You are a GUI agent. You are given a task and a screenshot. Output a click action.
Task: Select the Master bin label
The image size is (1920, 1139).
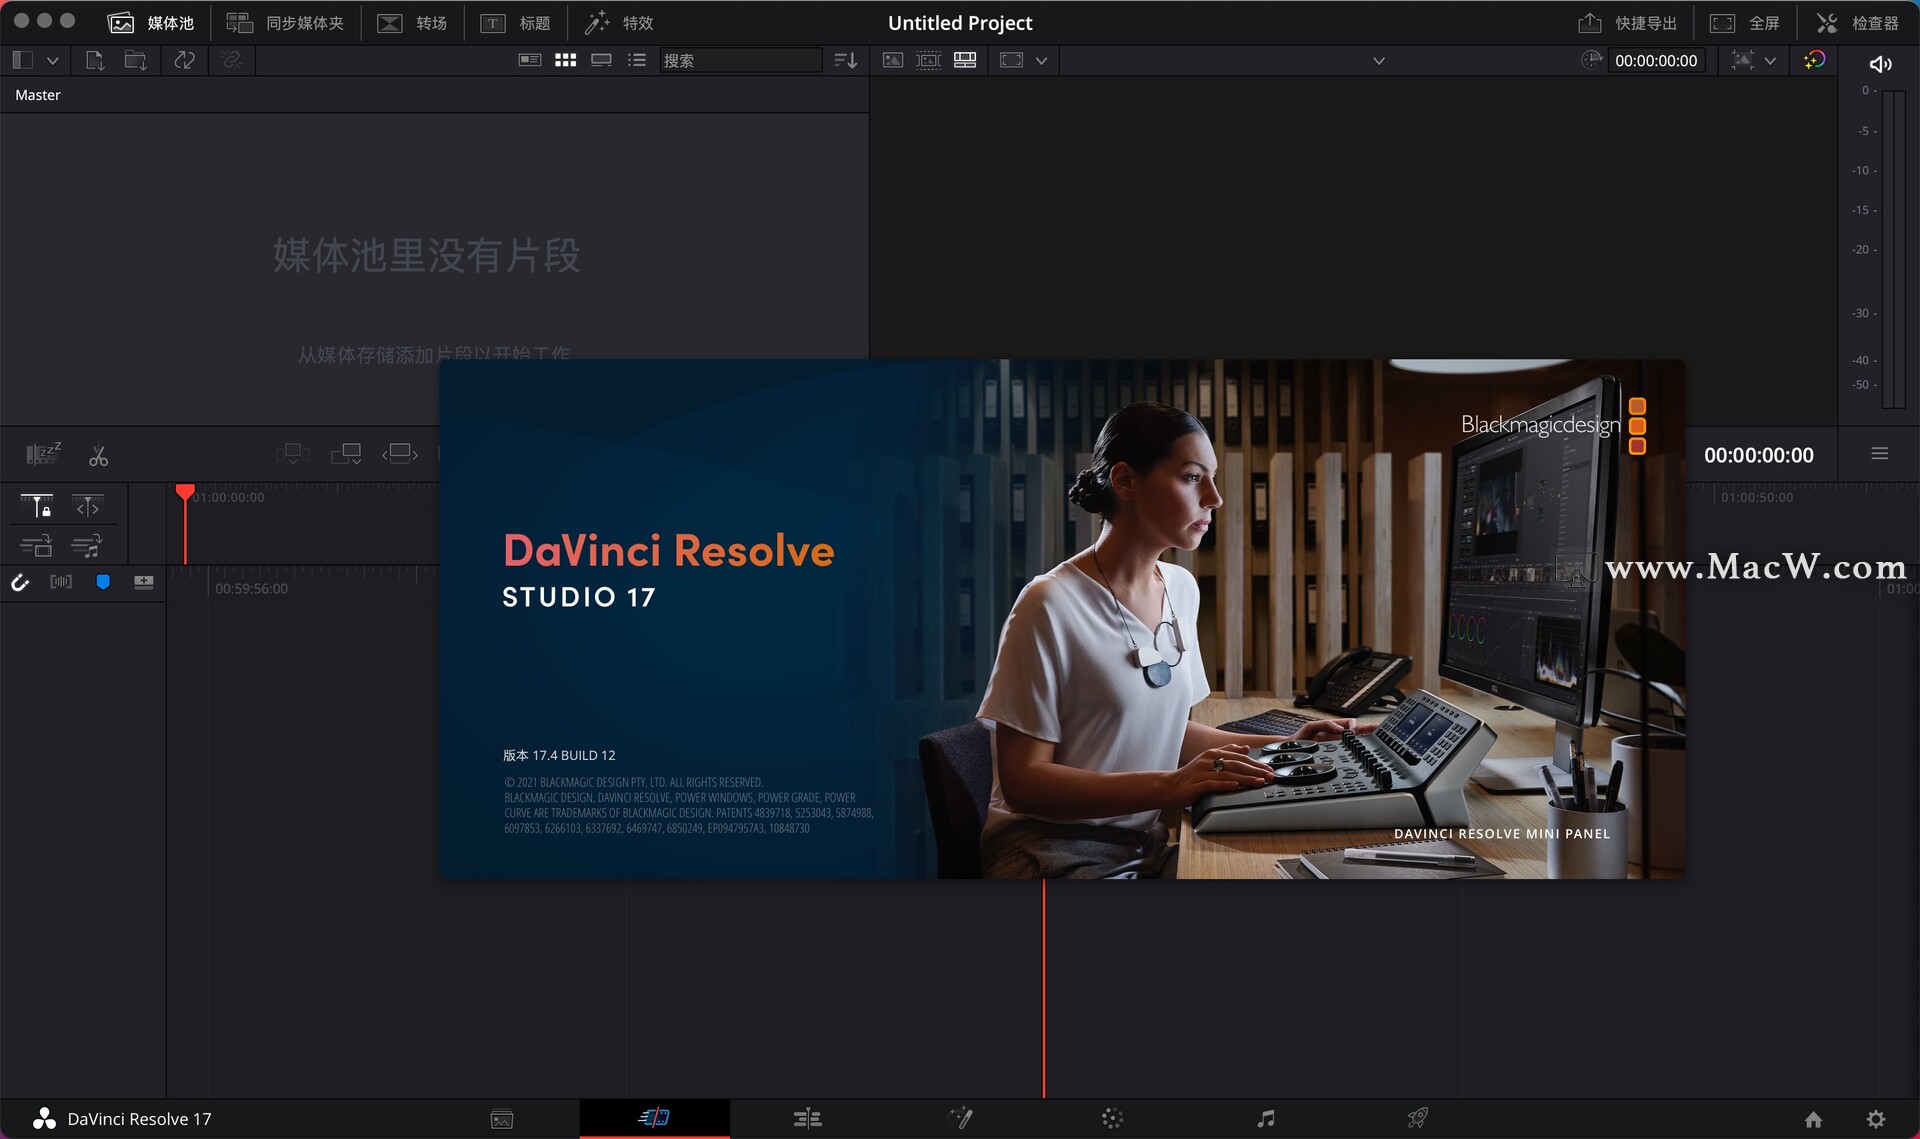coord(38,95)
